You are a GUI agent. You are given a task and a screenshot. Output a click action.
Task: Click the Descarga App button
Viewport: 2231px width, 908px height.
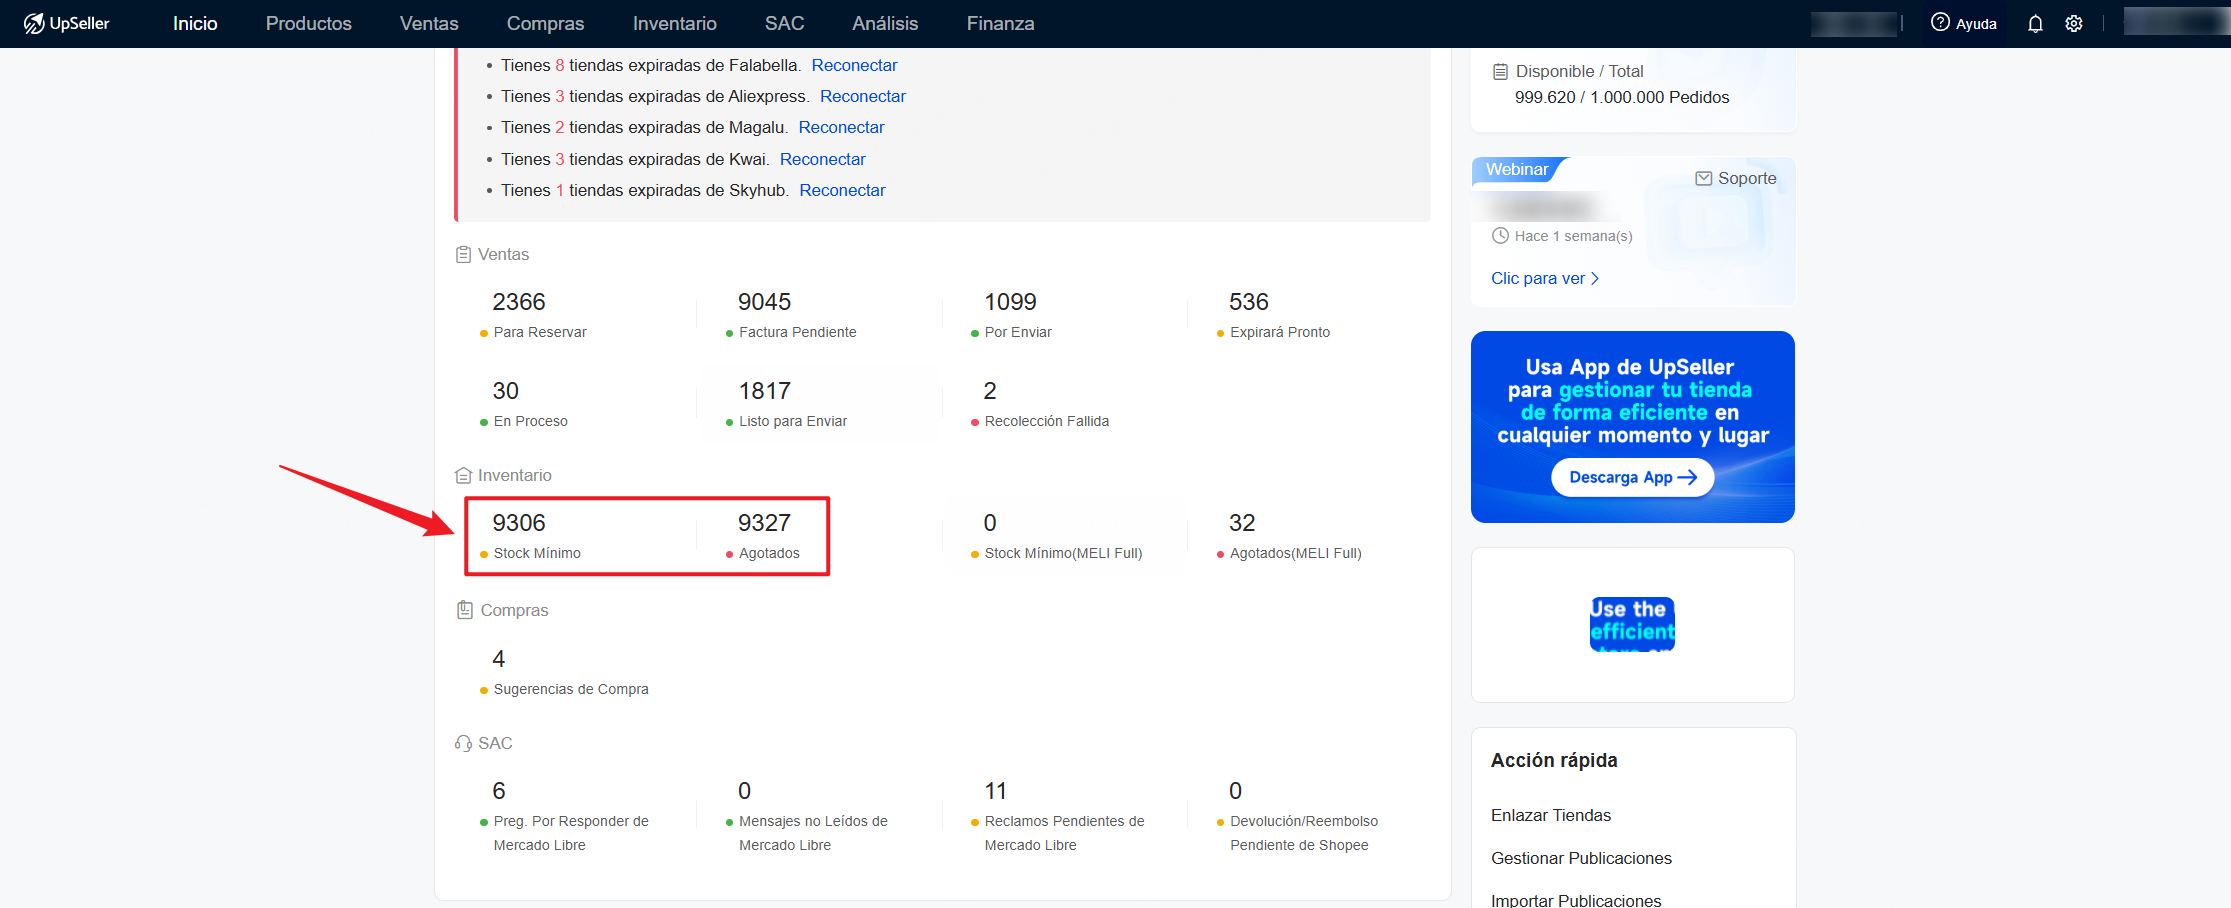(1633, 477)
